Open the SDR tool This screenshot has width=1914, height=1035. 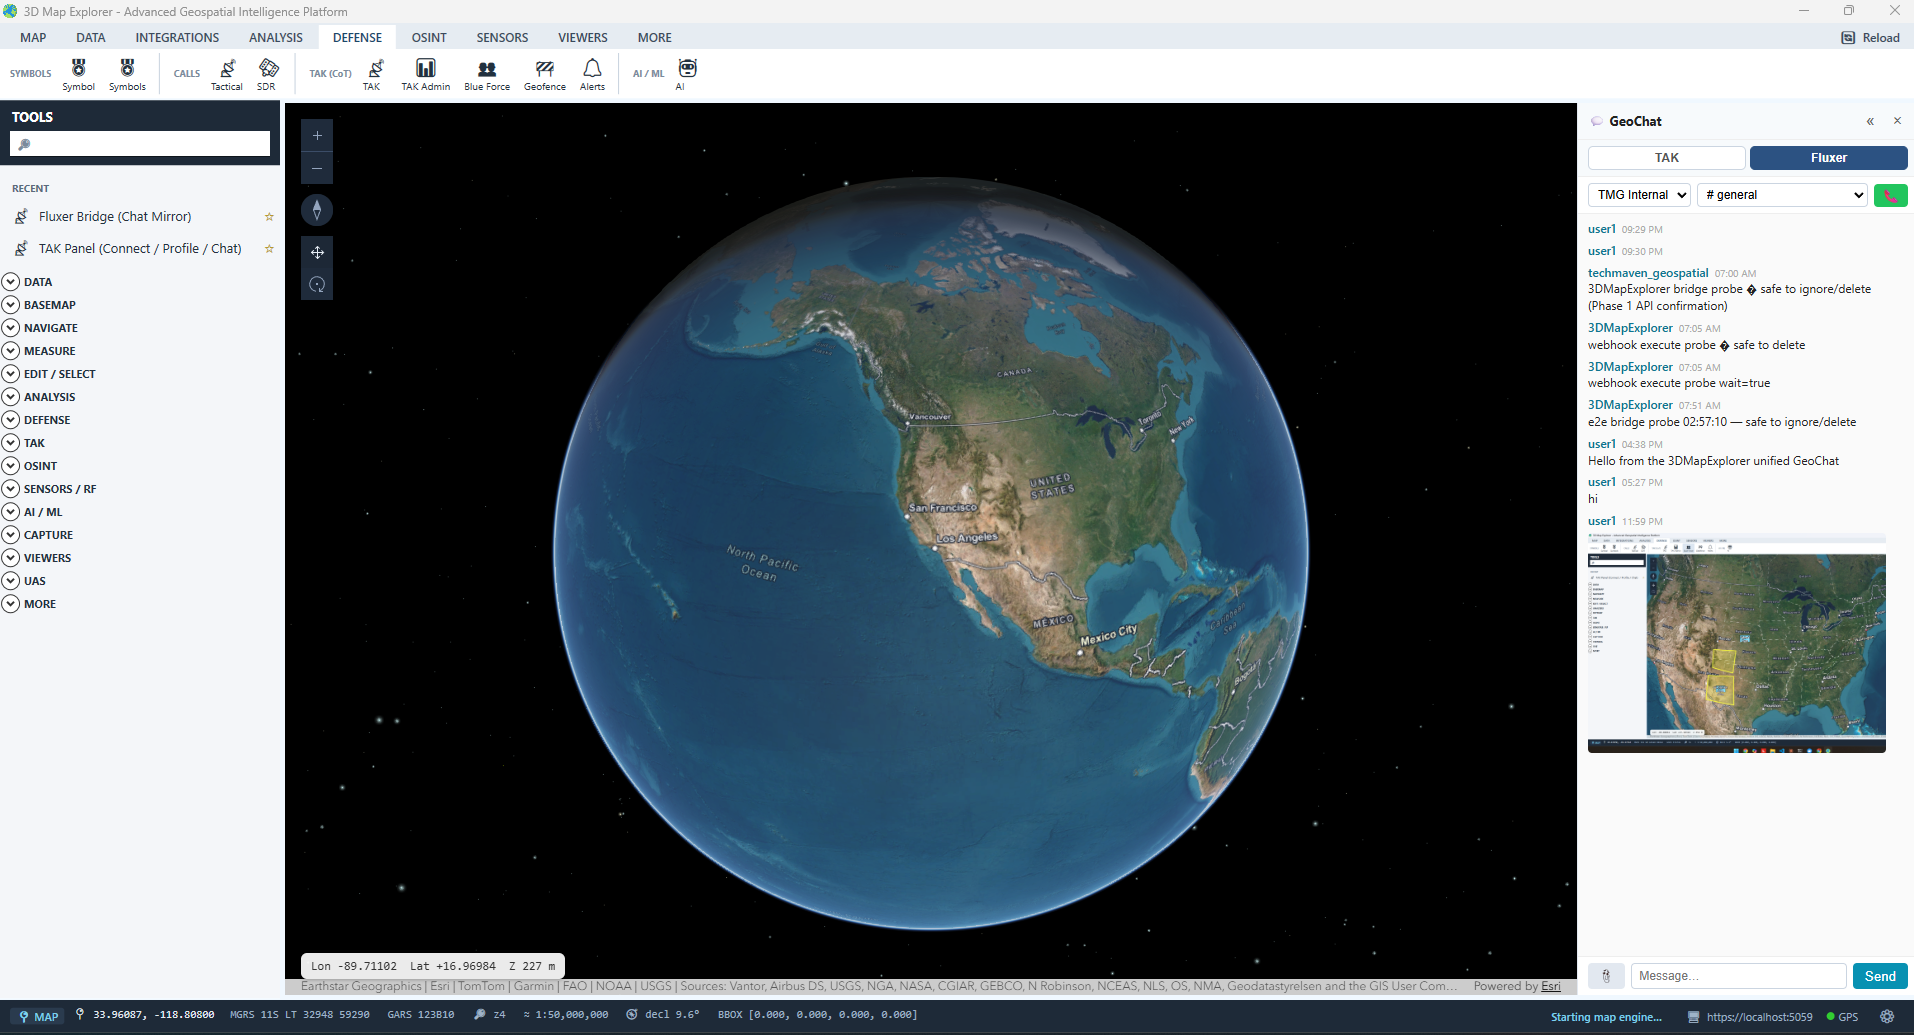(x=267, y=74)
